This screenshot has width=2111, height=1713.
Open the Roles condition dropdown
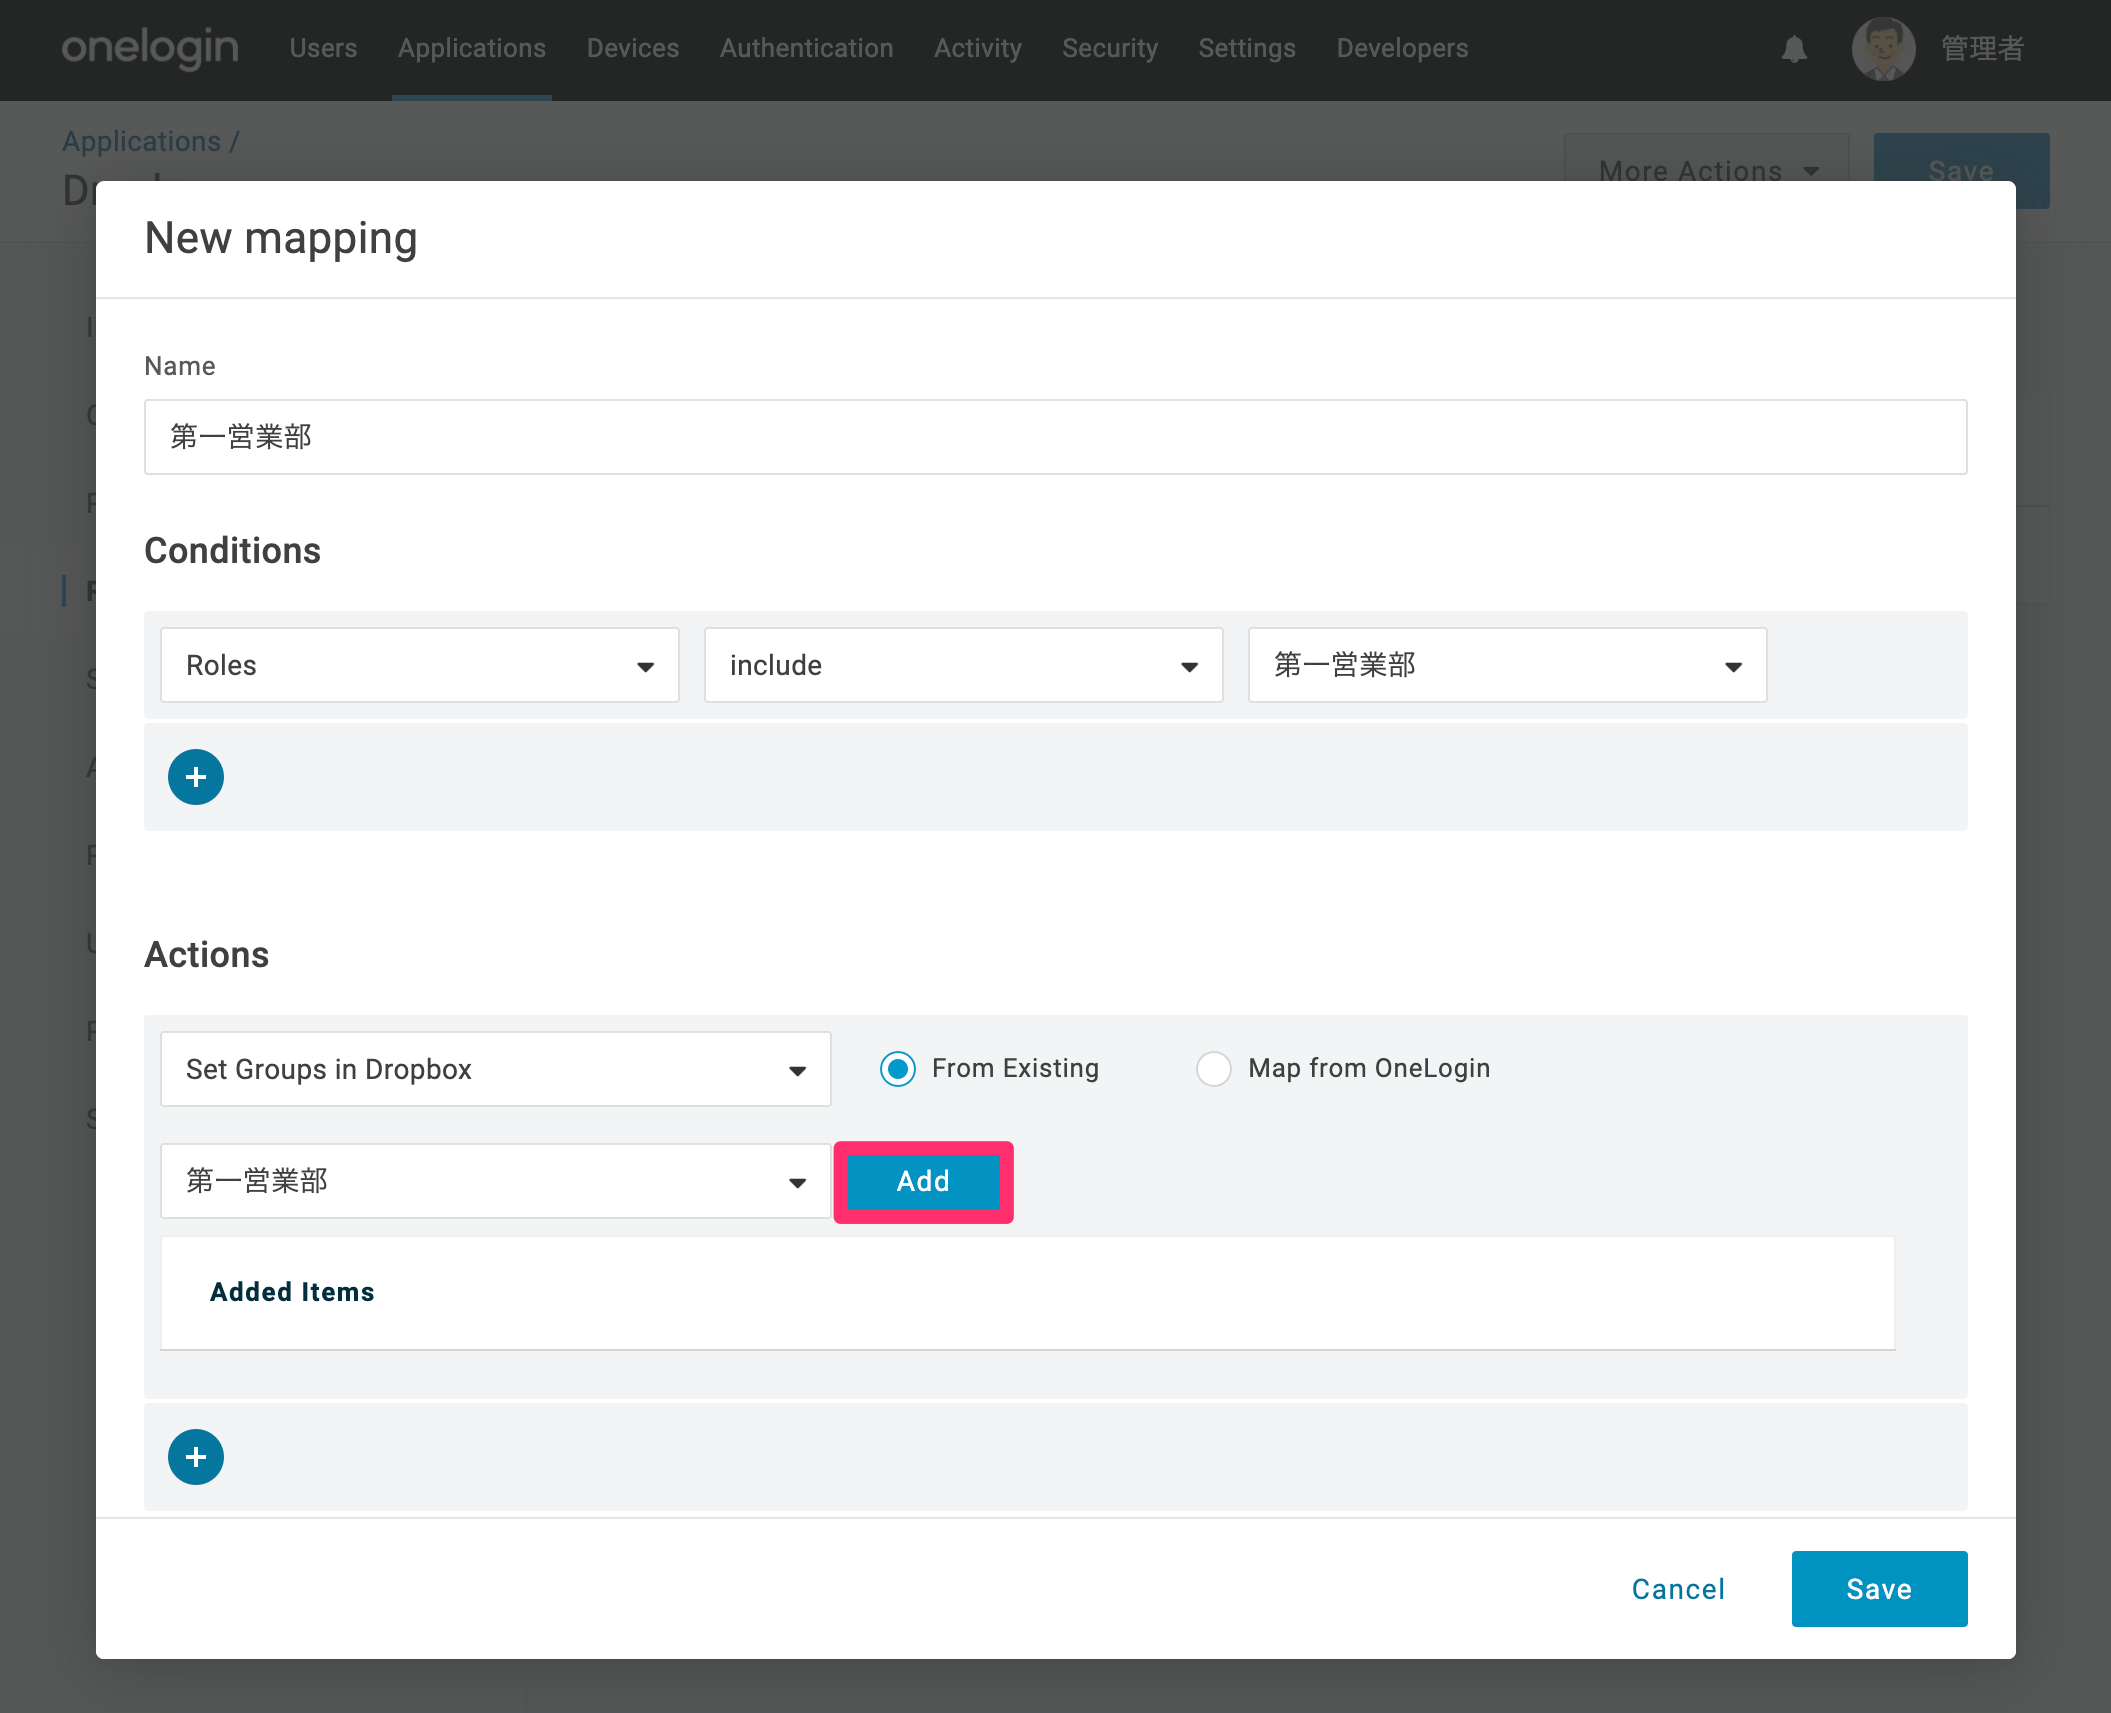tap(420, 665)
